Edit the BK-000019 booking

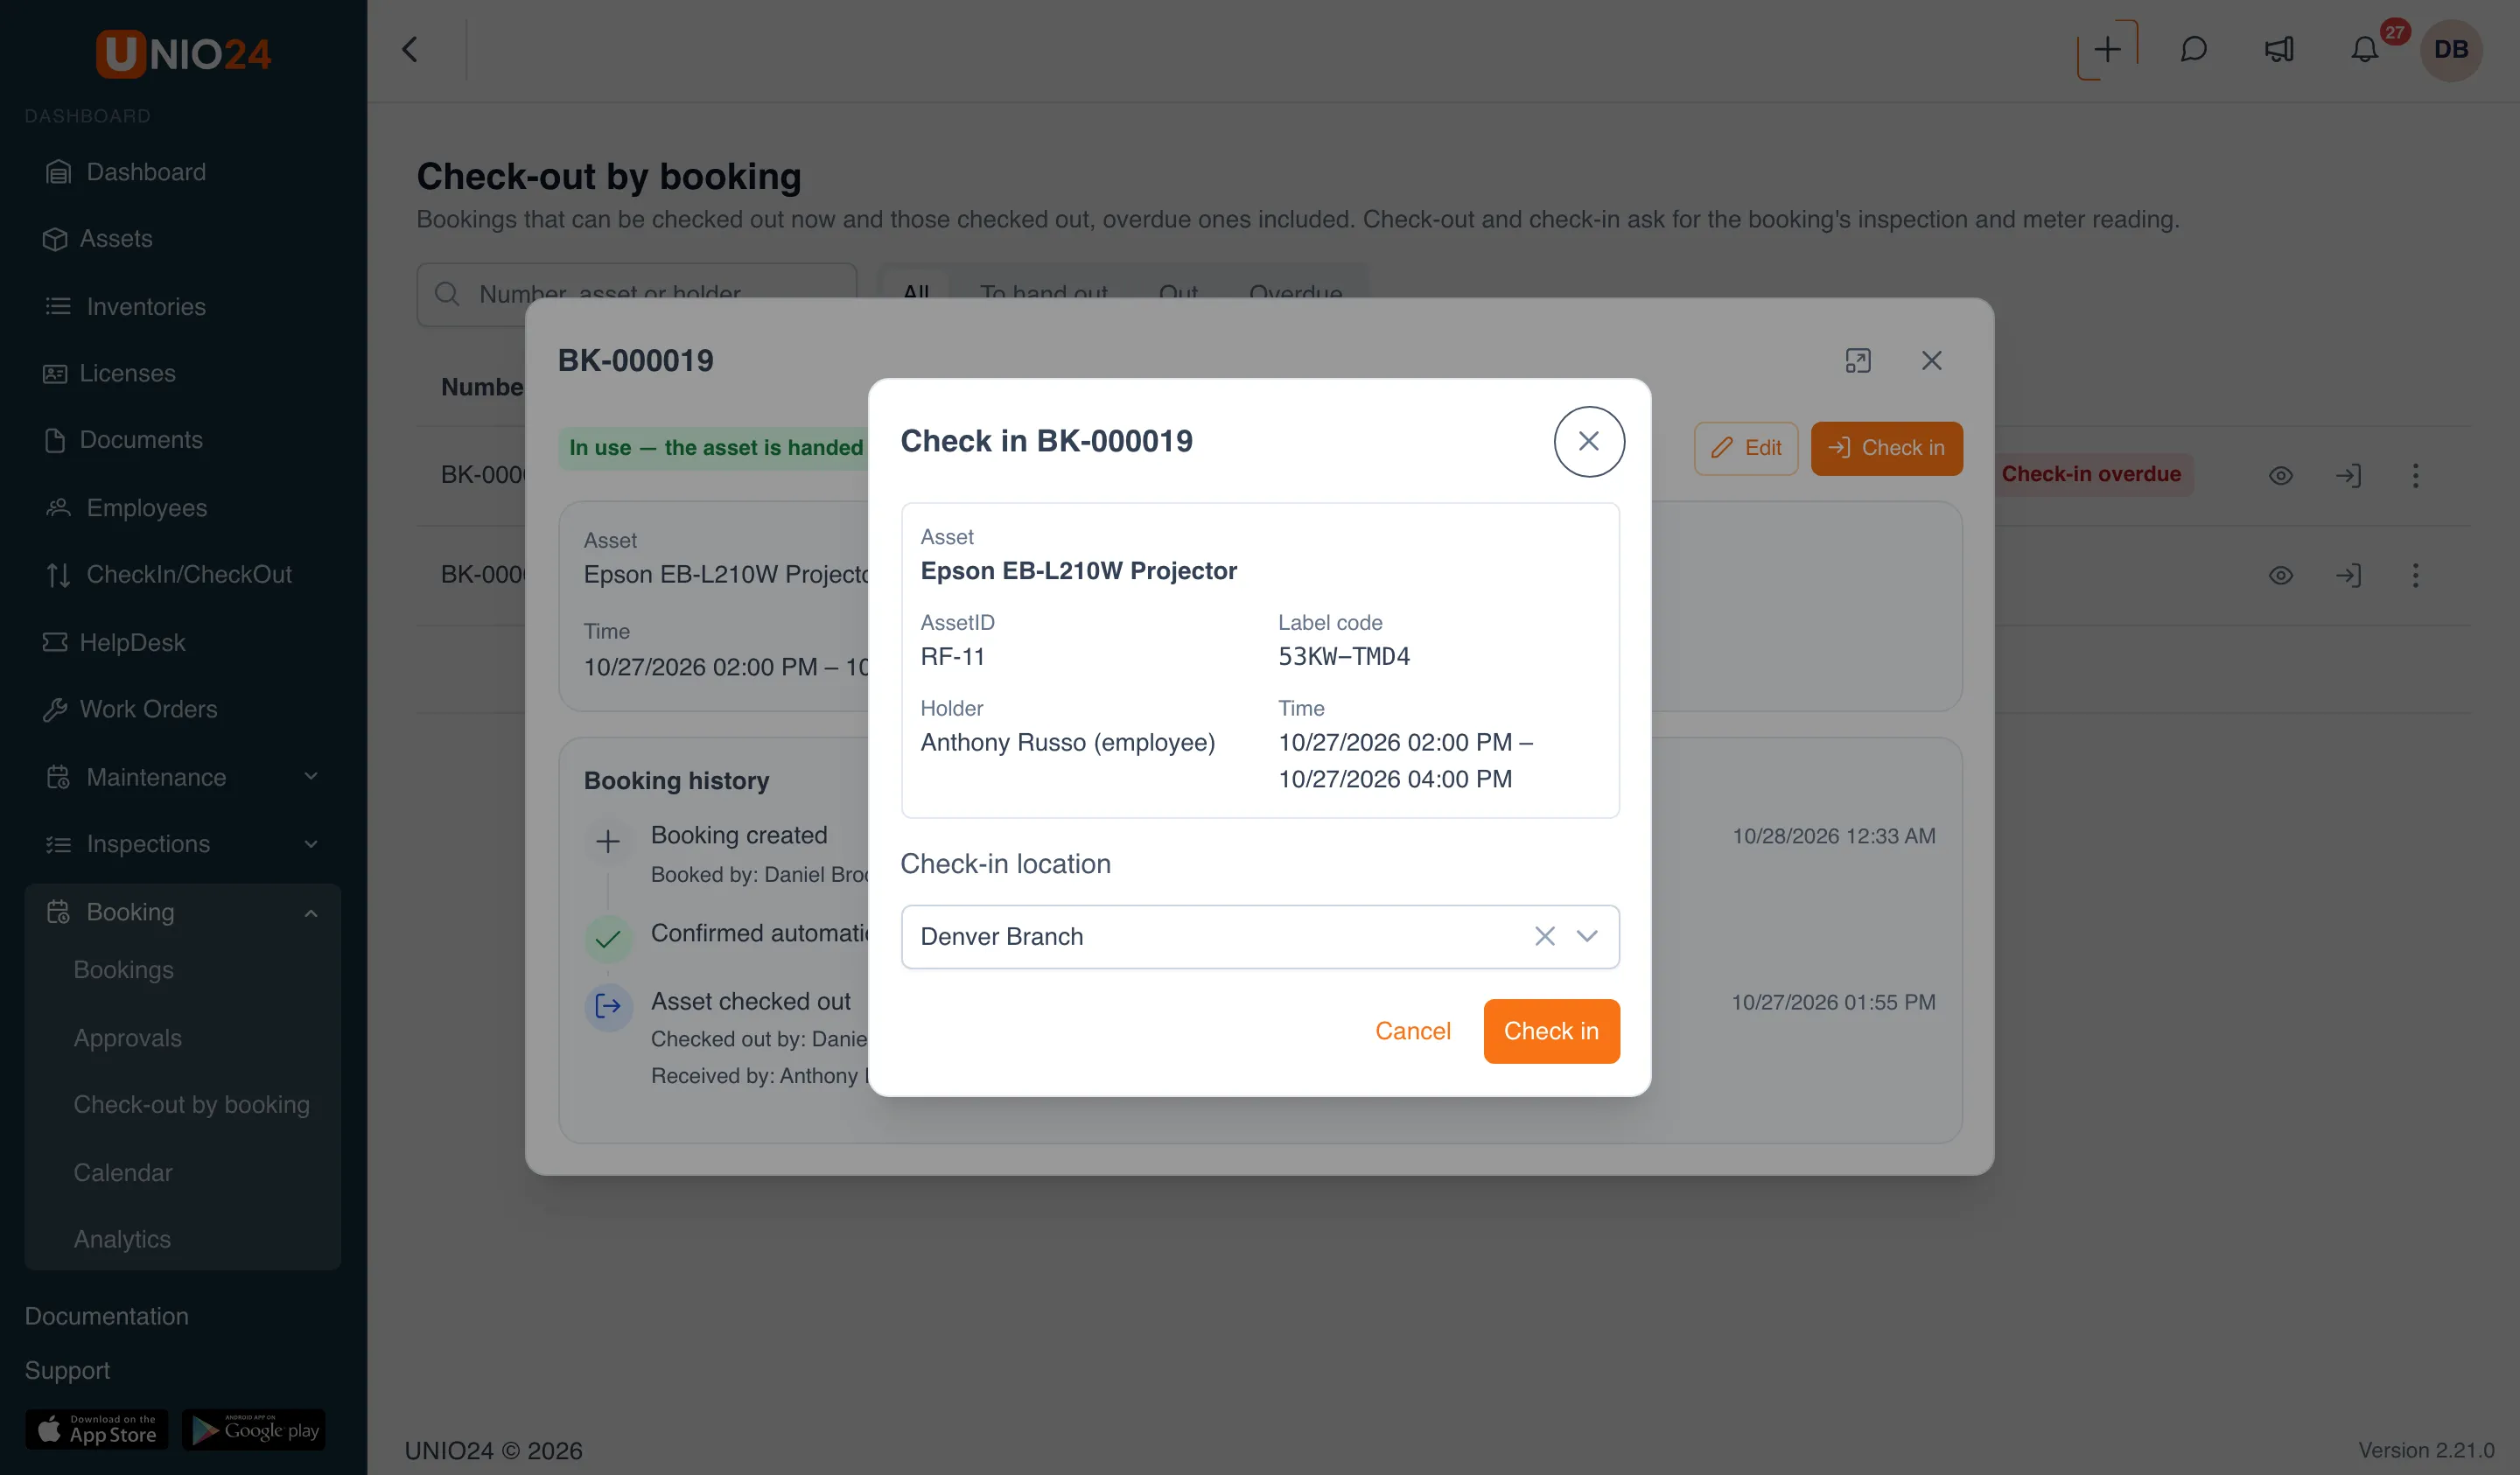1746,448
